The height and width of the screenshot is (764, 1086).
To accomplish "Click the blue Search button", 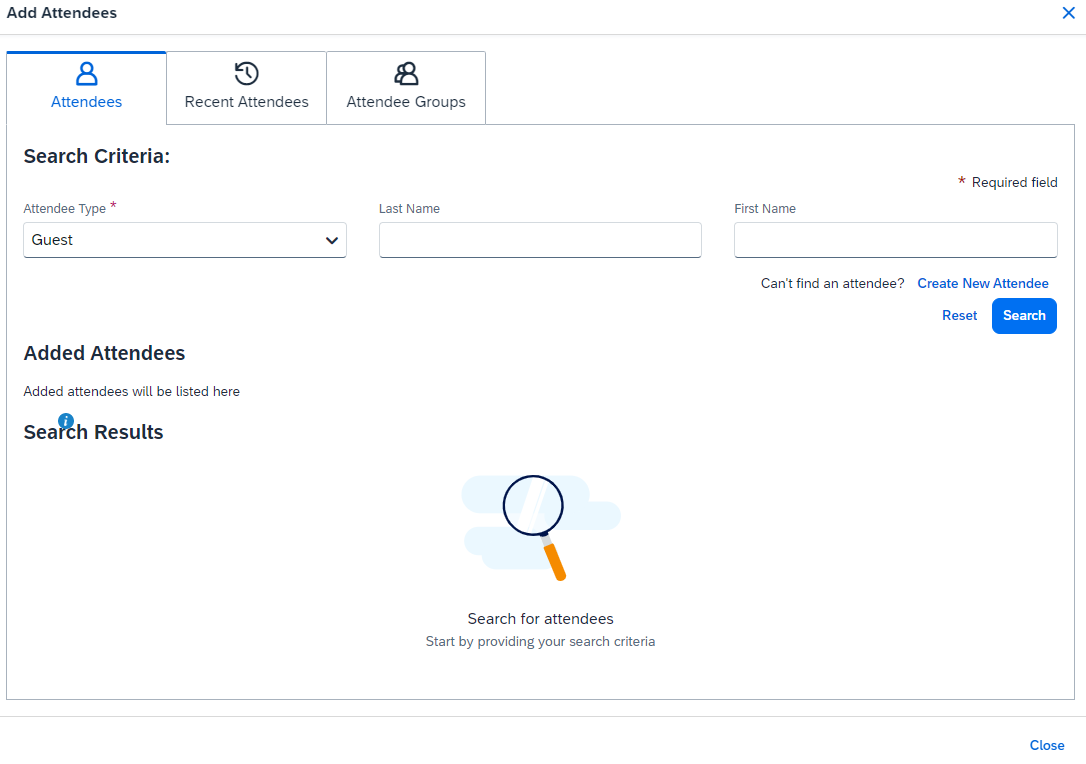I will coord(1024,316).
